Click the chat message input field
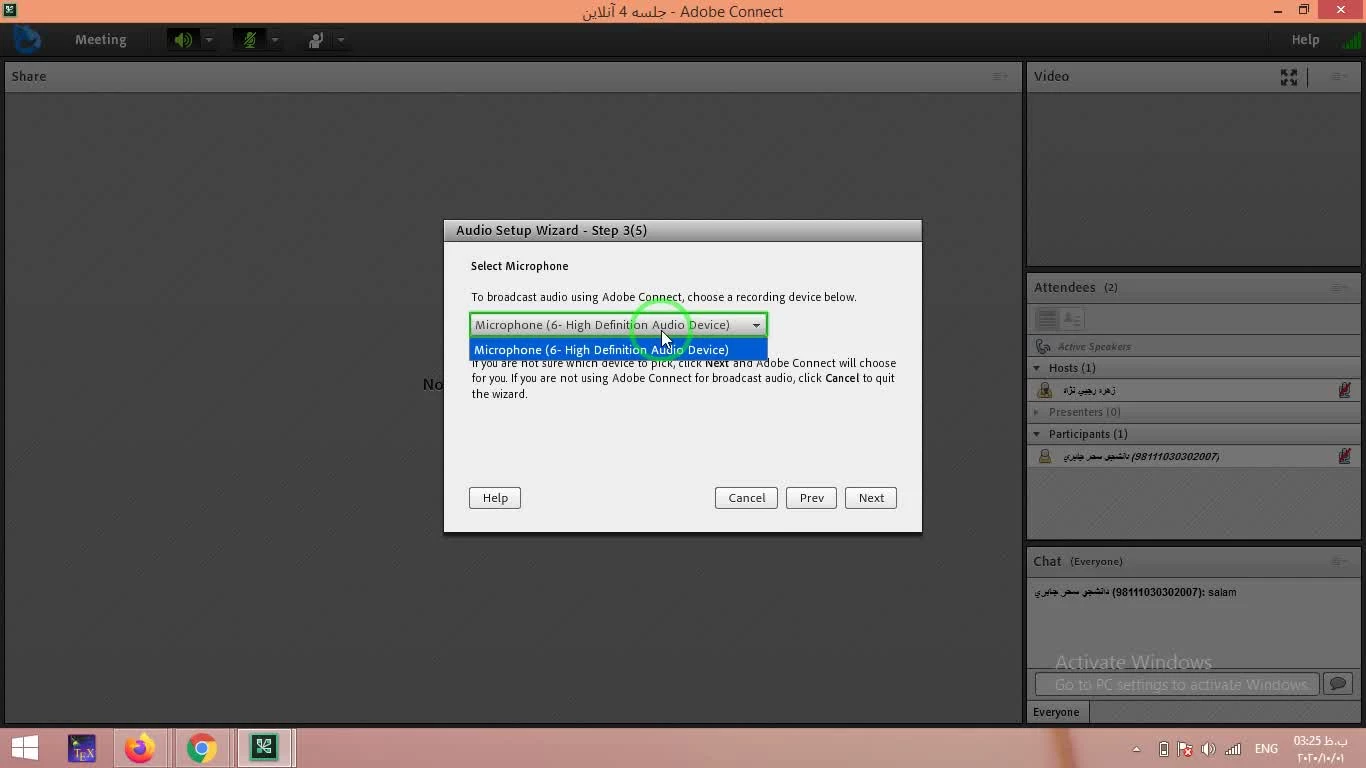Screen dimensions: 1366x768 pyautogui.click(x=1177, y=684)
